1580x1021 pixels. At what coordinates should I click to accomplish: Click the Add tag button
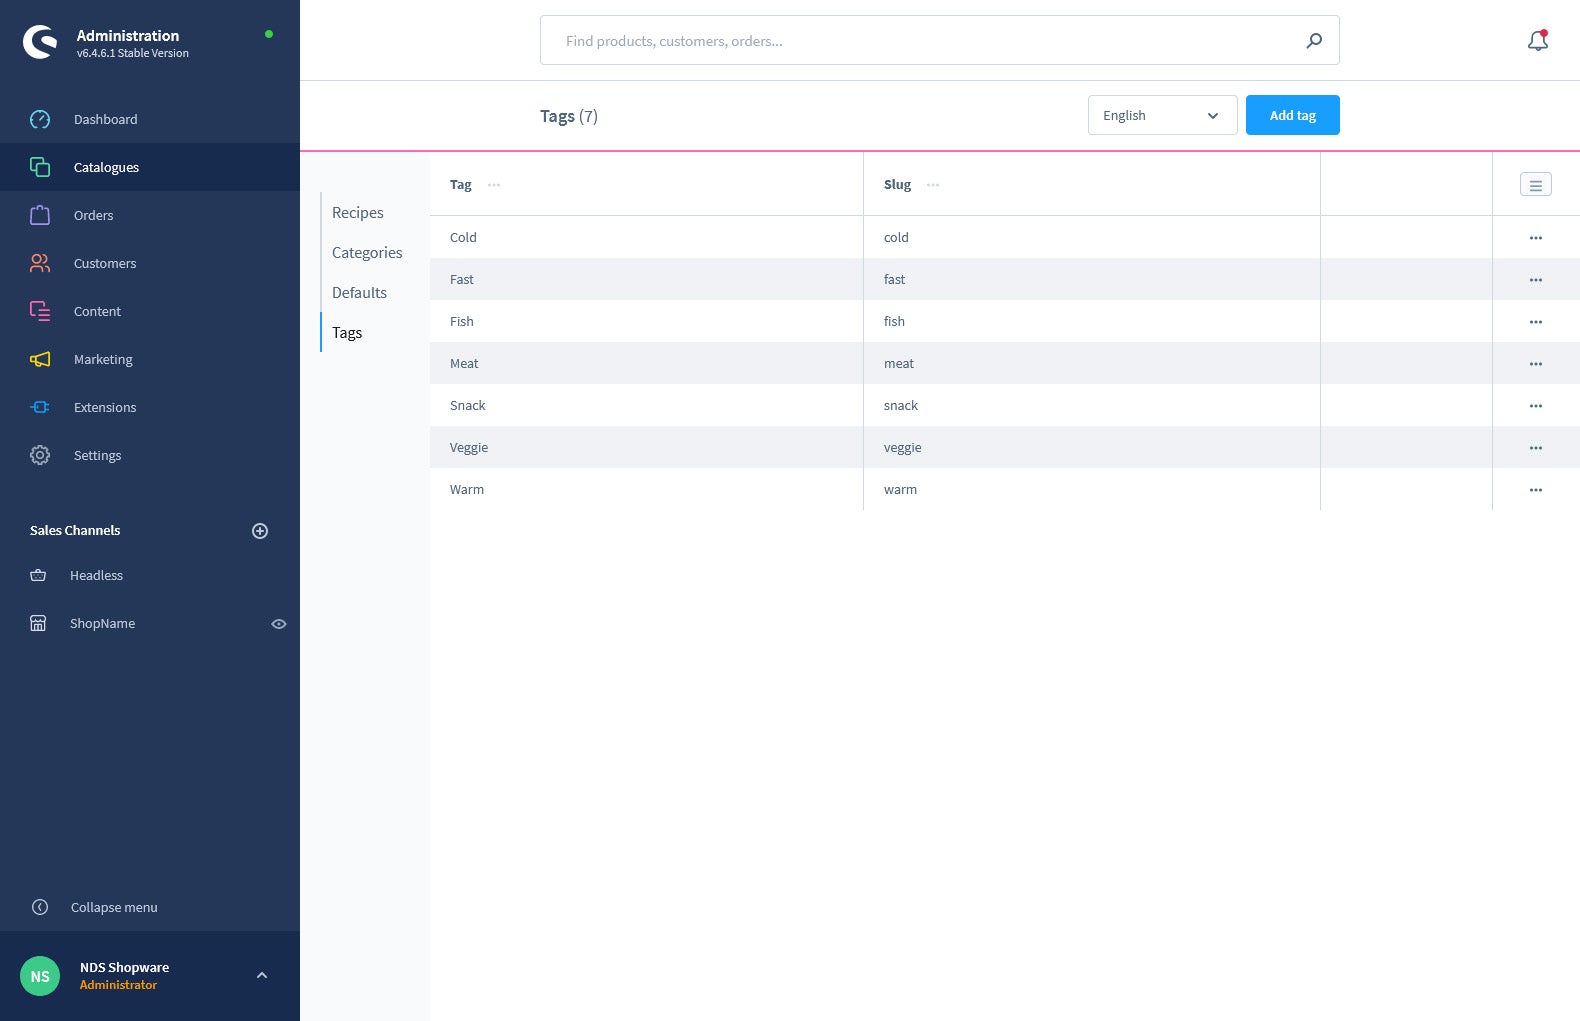click(x=1292, y=115)
